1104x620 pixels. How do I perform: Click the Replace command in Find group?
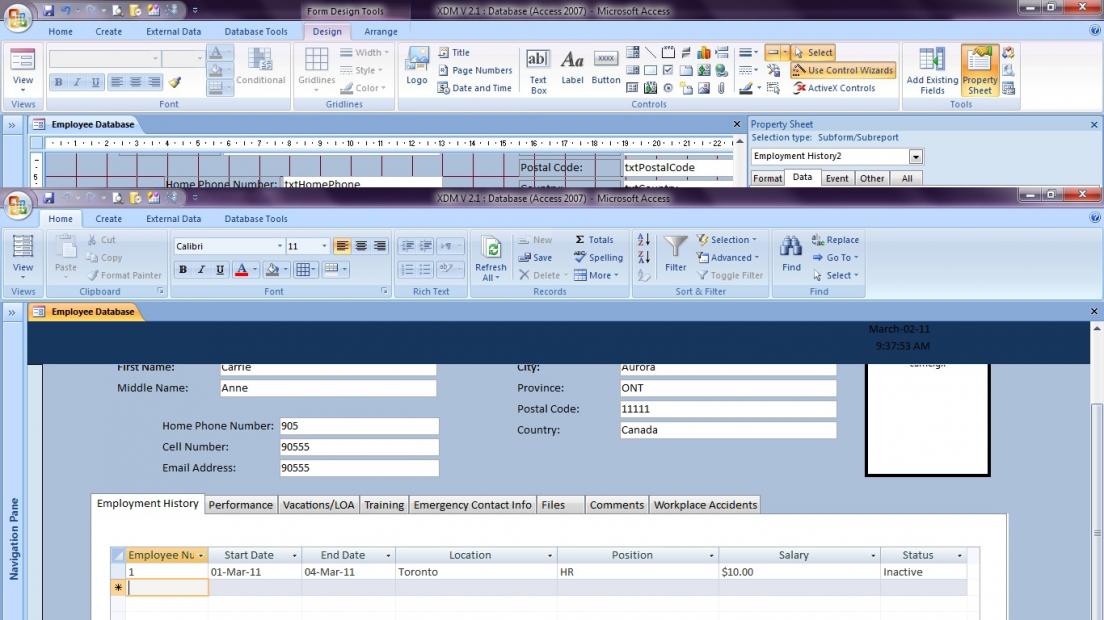tap(835, 239)
